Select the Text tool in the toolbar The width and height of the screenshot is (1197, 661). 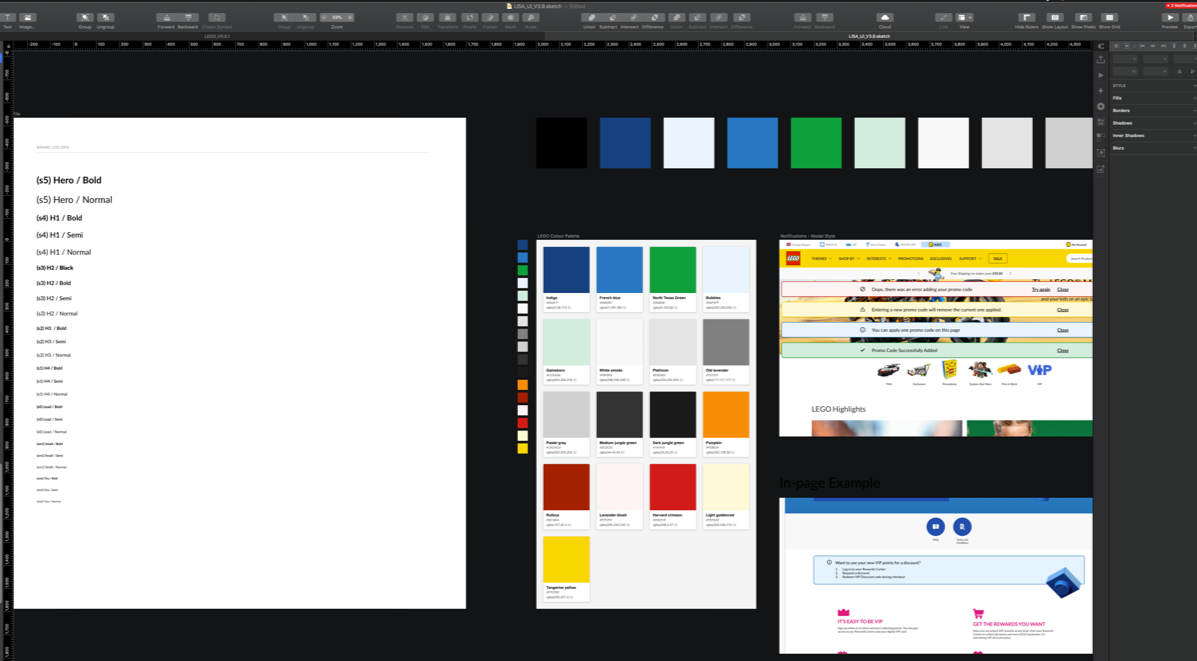[x=8, y=18]
